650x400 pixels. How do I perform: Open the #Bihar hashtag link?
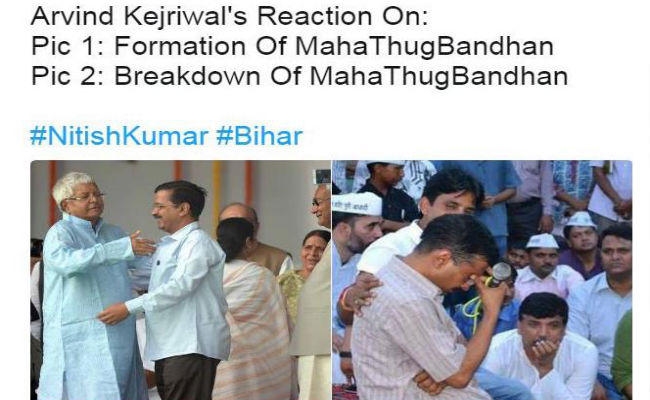(x=260, y=136)
